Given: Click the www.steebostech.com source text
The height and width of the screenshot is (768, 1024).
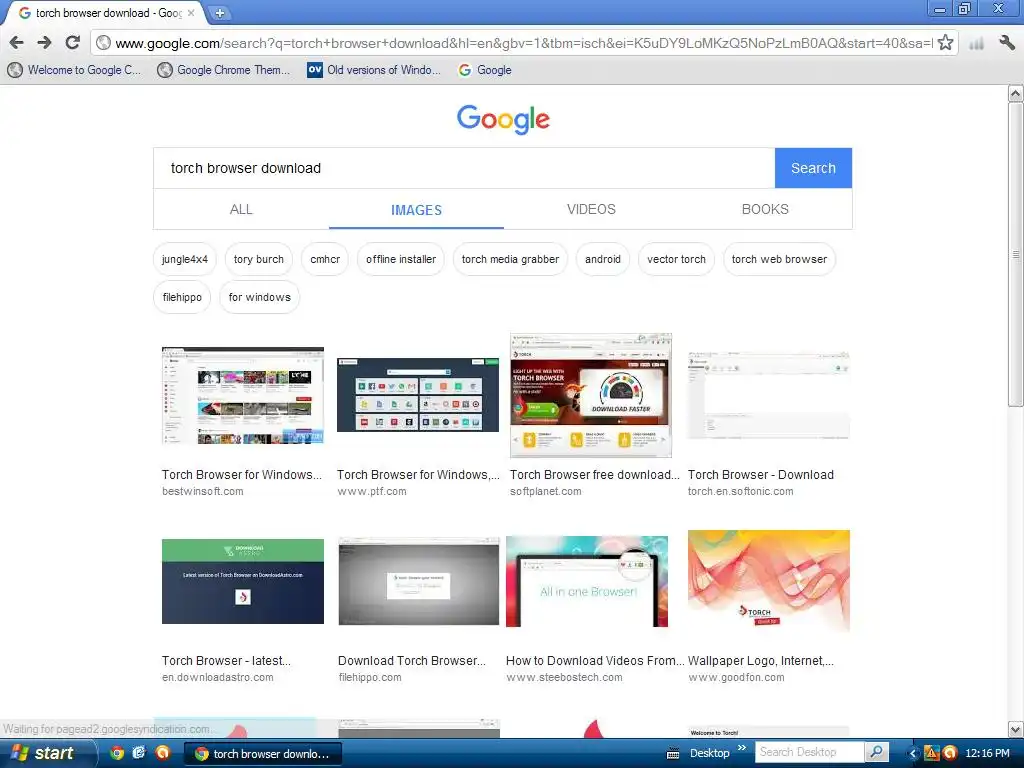Looking at the screenshot, I should click(564, 677).
